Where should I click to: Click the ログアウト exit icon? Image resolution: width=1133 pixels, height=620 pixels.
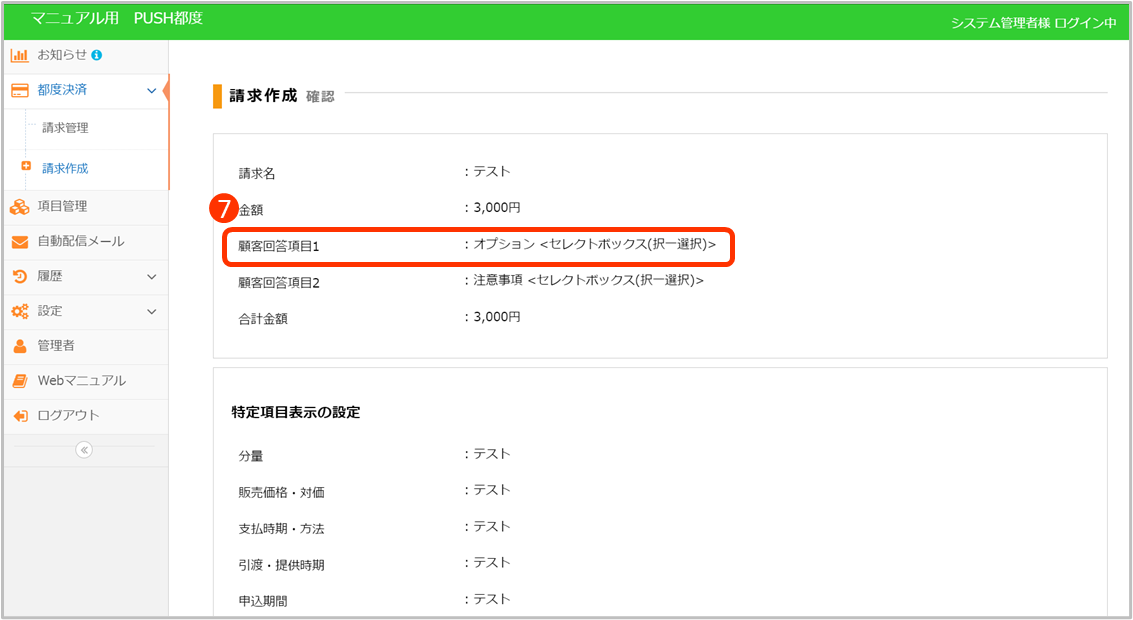19,416
